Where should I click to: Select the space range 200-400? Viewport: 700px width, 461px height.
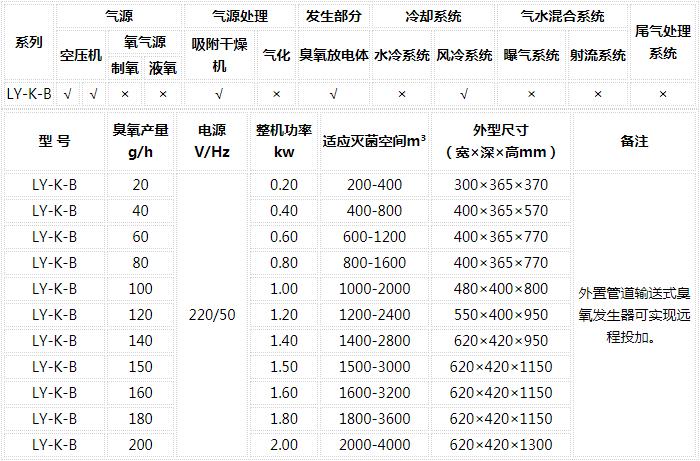tap(374, 185)
